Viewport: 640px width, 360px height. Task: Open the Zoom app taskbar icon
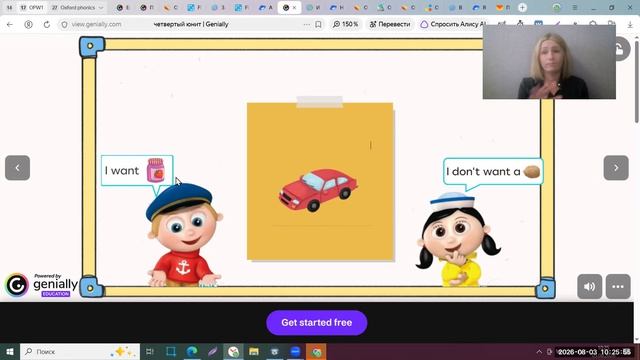[x=295, y=351]
